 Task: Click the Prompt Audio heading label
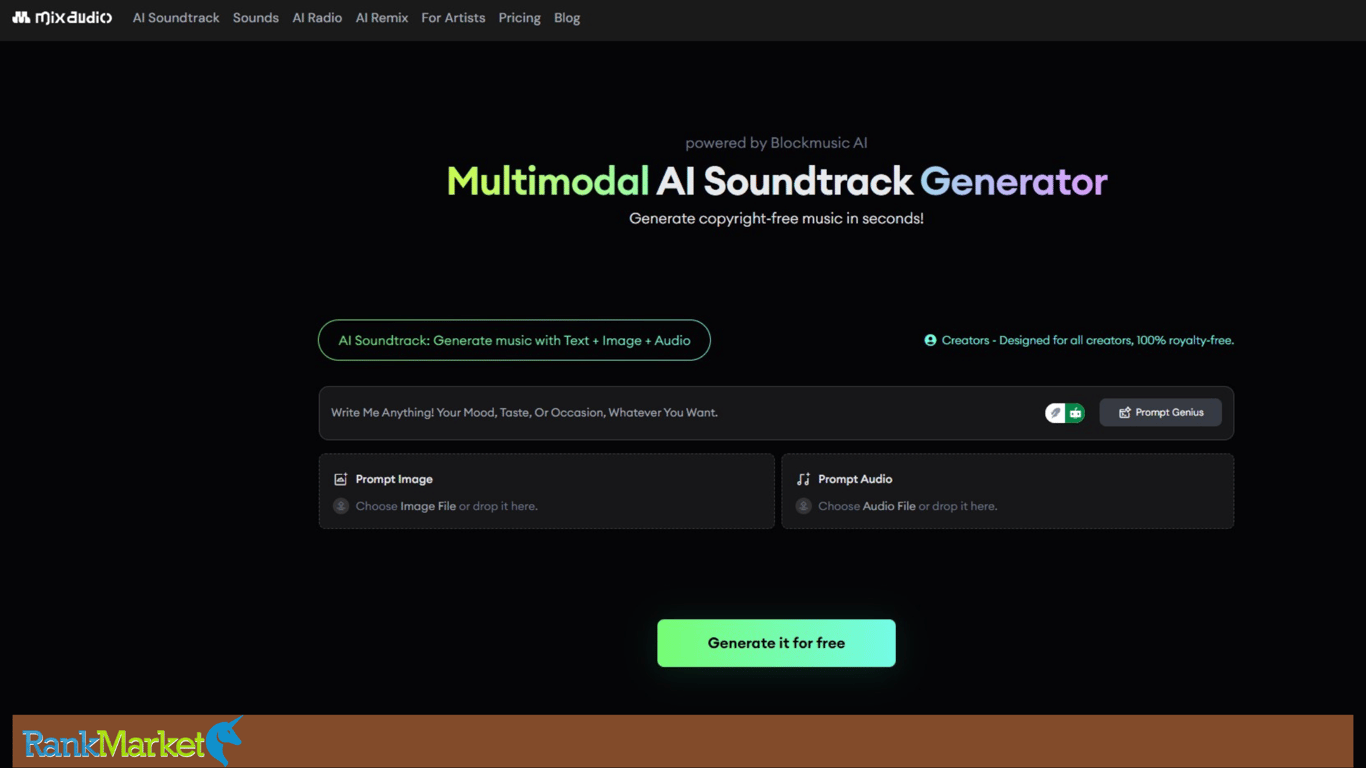pyautogui.click(x=855, y=479)
